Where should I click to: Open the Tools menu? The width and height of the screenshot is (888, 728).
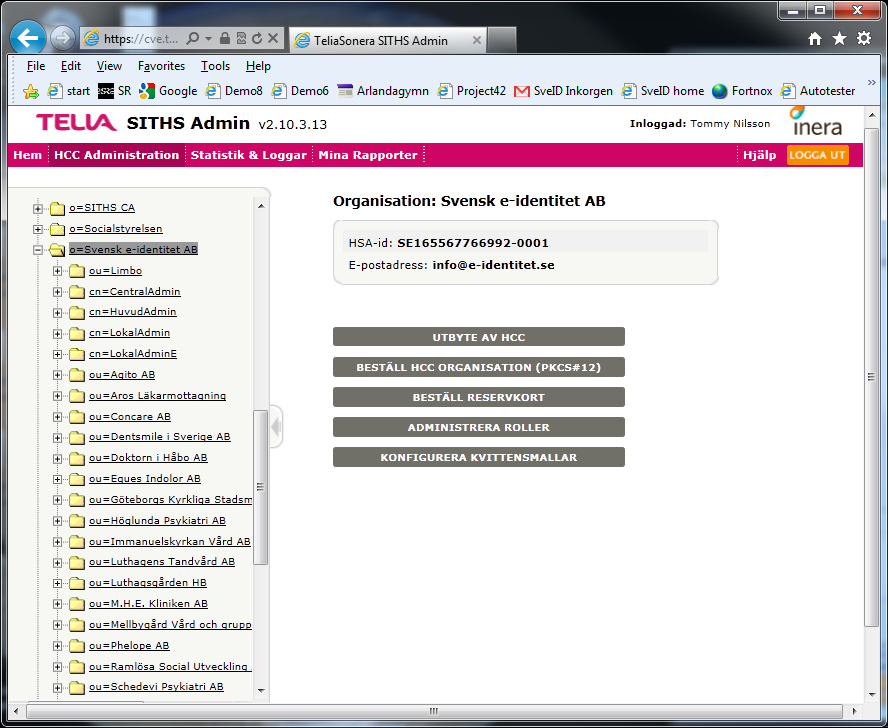tap(215, 66)
